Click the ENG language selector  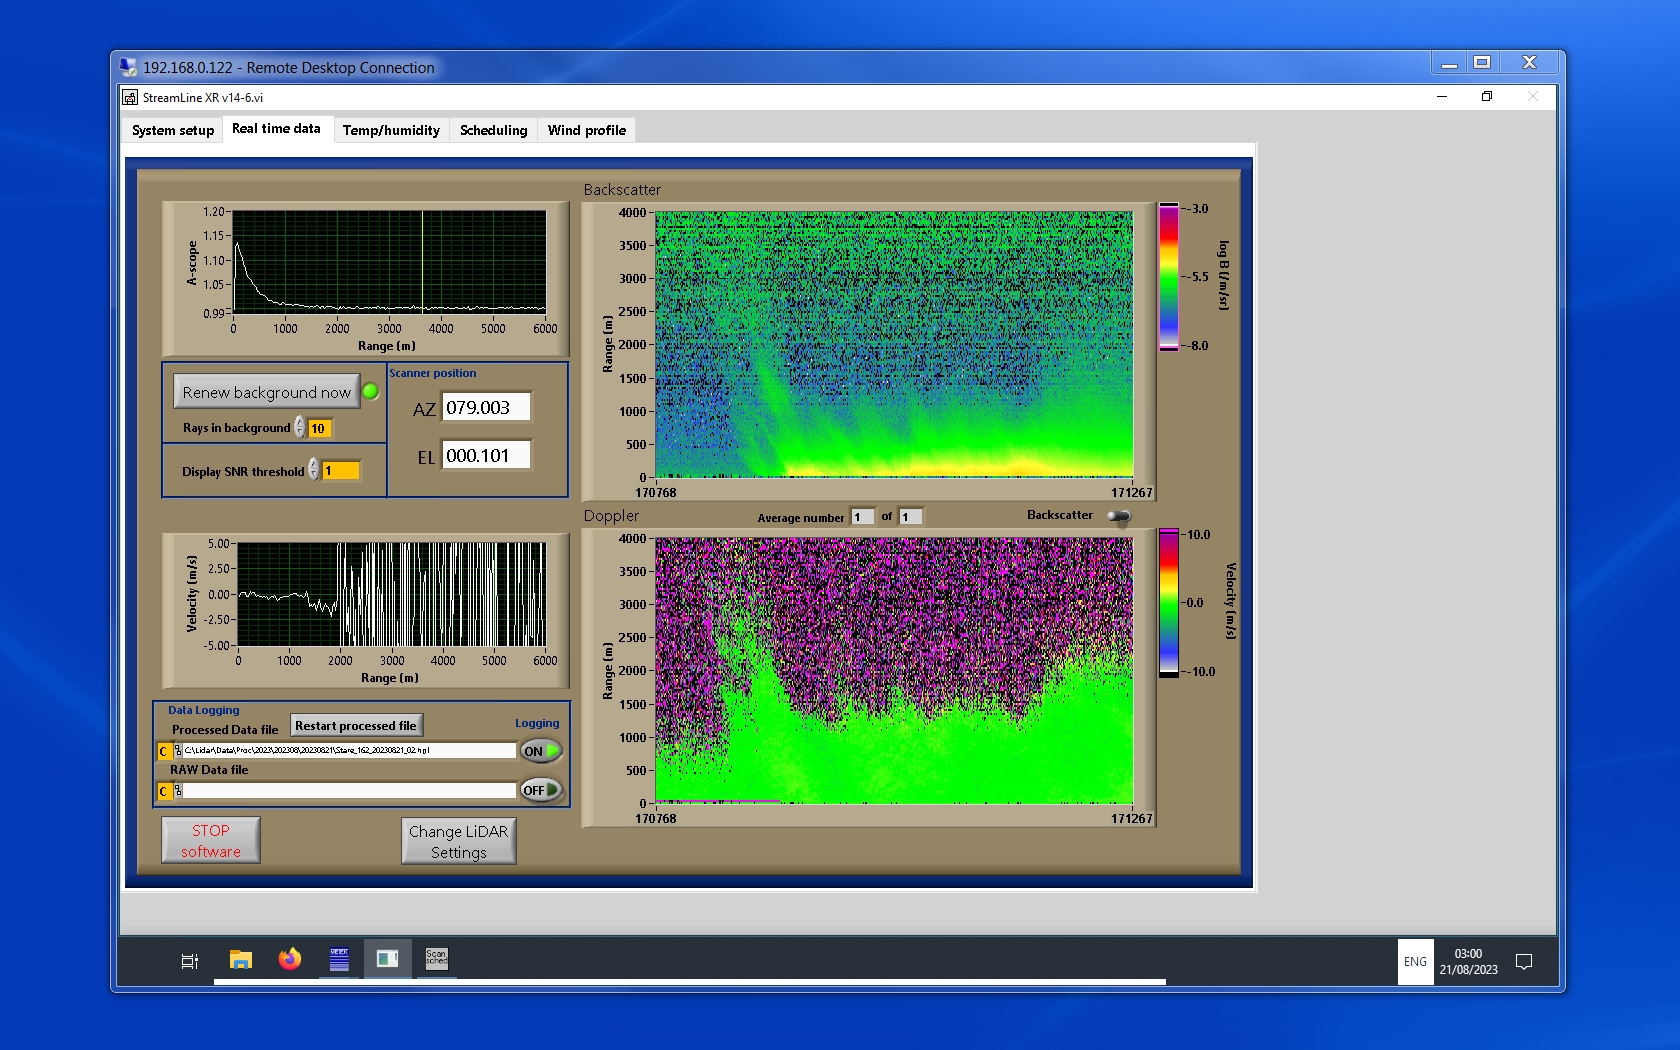[x=1415, y=962]
